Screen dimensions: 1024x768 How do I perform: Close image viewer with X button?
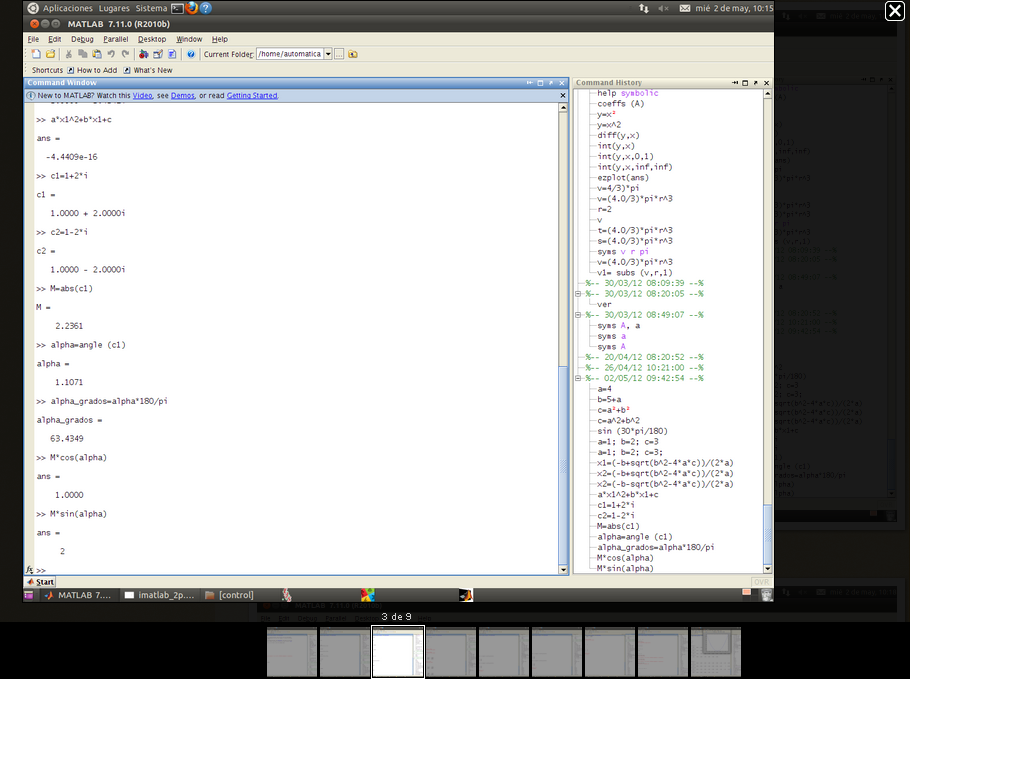[x=895, y=11]
